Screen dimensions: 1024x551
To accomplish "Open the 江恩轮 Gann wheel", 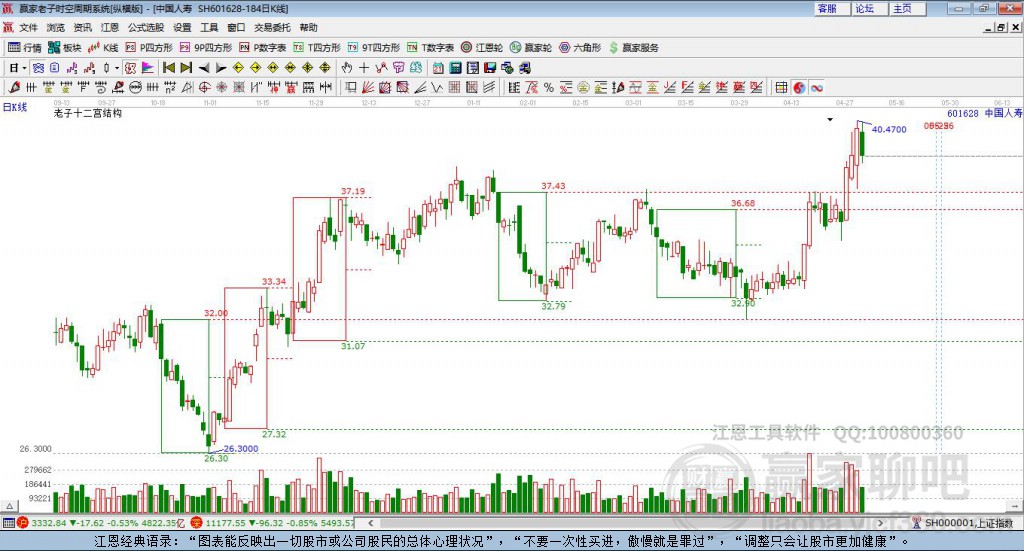I will point(482,48).
